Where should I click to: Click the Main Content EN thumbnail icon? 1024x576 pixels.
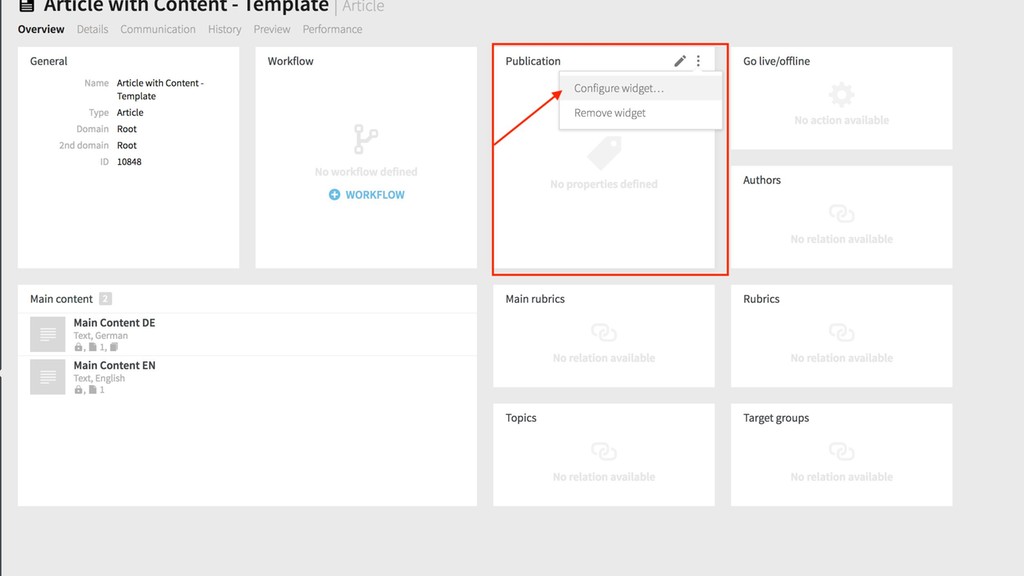click(48, 377)
